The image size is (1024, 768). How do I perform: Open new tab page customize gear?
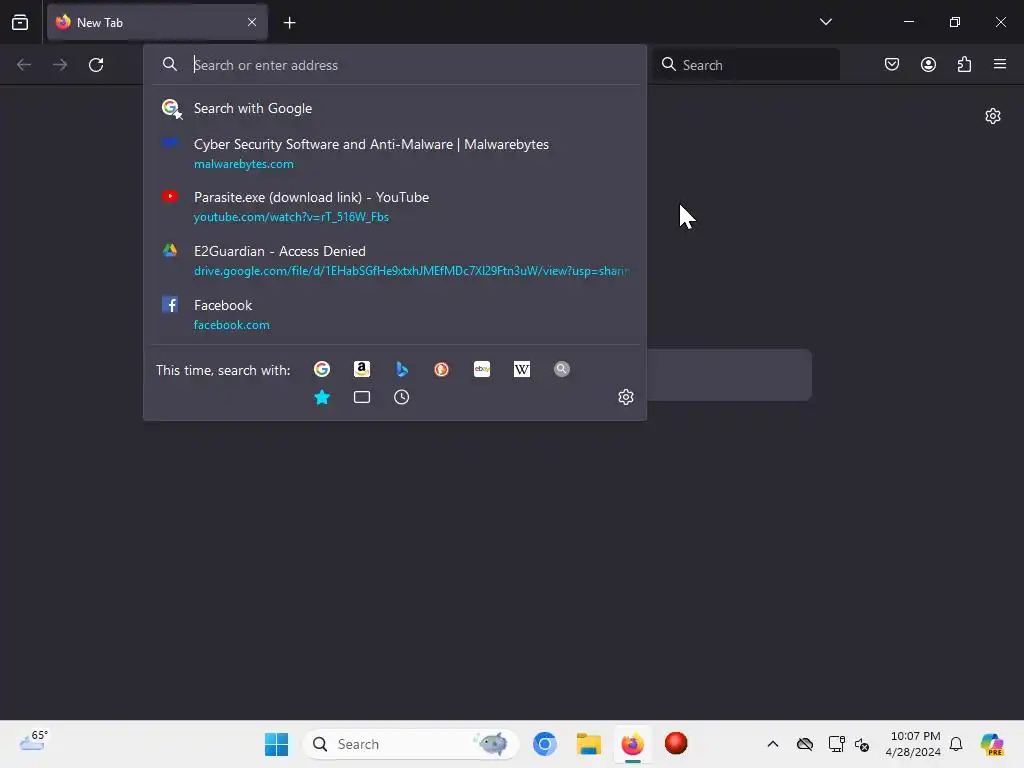click(993, 116)
